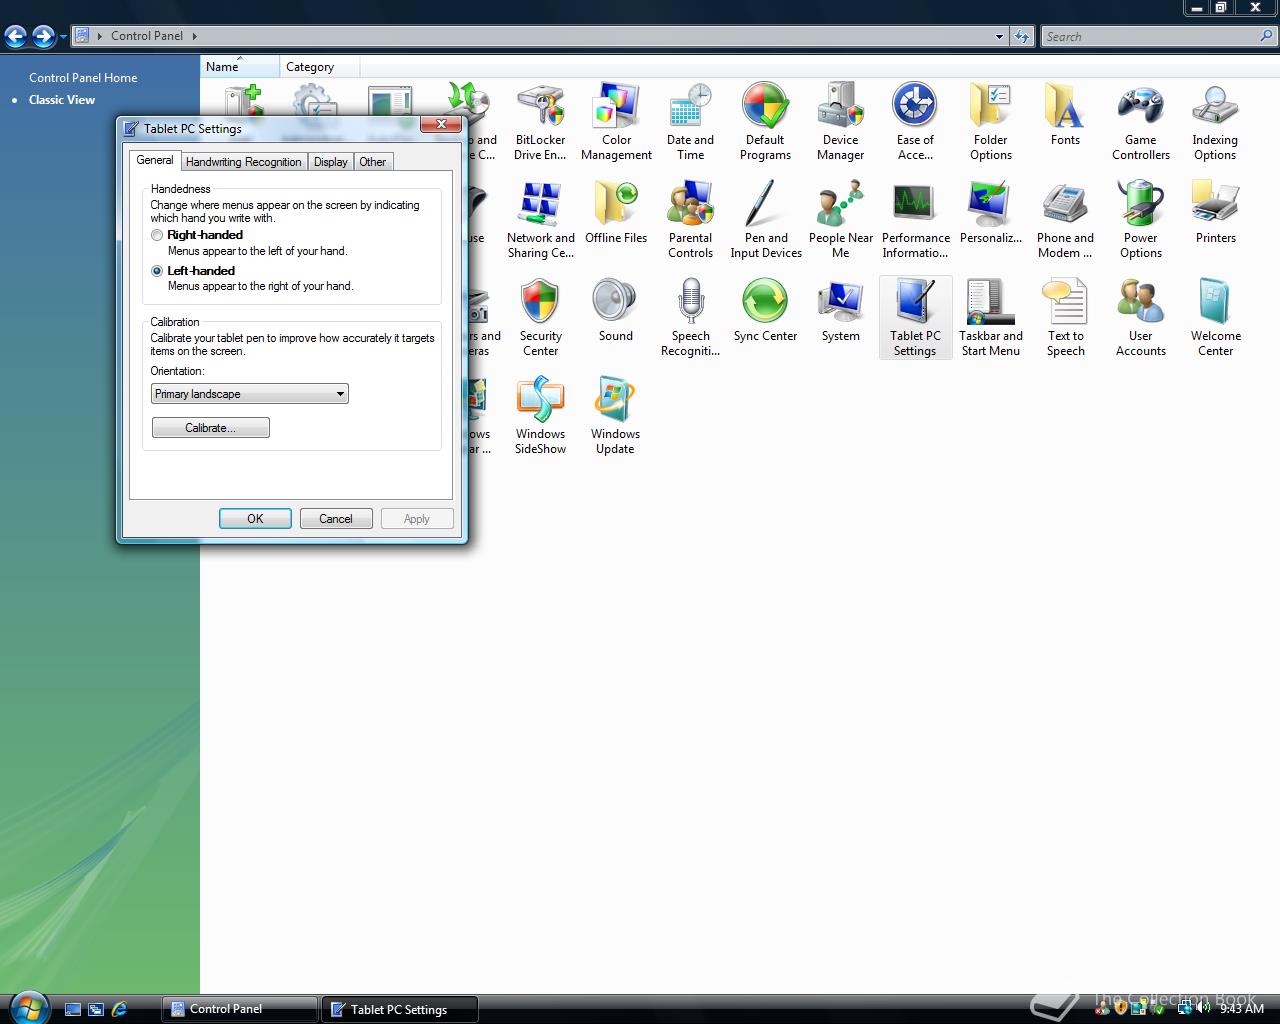Switch to Display tab
The image size is (1280, 1024).
330,162
